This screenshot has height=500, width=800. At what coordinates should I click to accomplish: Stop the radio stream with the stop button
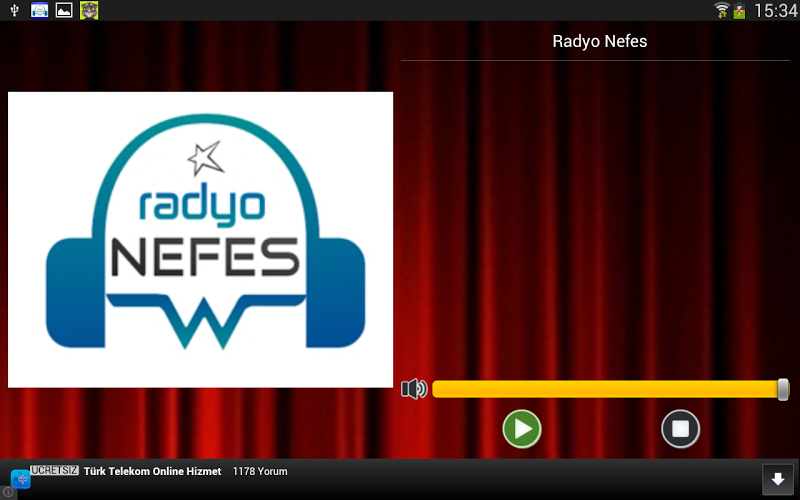(x=680, y=429)
